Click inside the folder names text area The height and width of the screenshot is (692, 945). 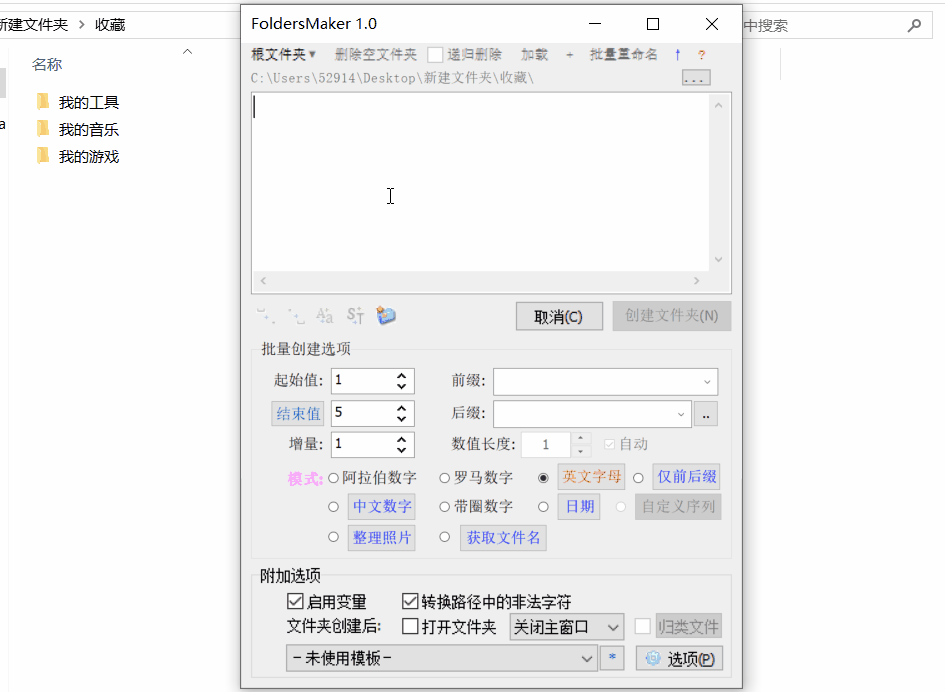pos(480,182)
